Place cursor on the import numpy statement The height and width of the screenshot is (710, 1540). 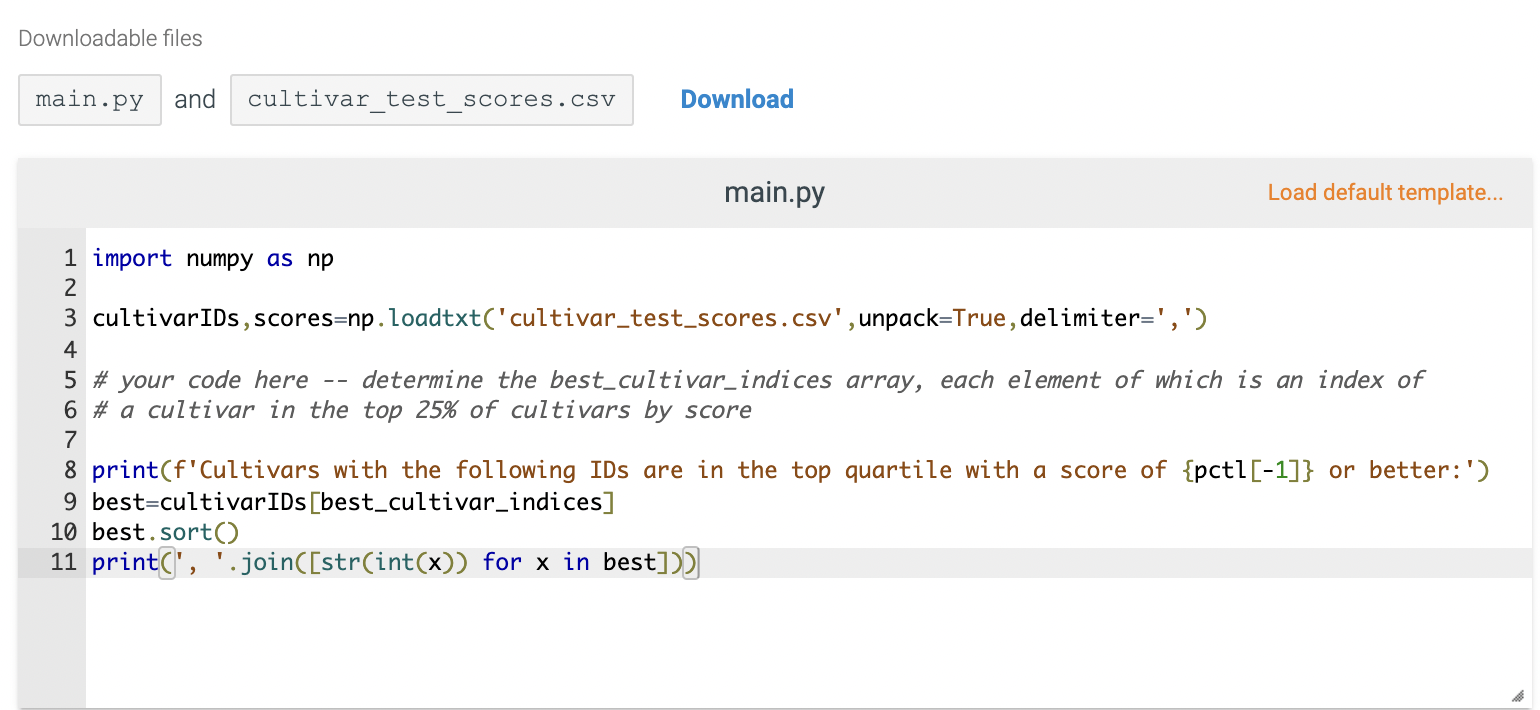pyautogui.click(x=212, y=258)
